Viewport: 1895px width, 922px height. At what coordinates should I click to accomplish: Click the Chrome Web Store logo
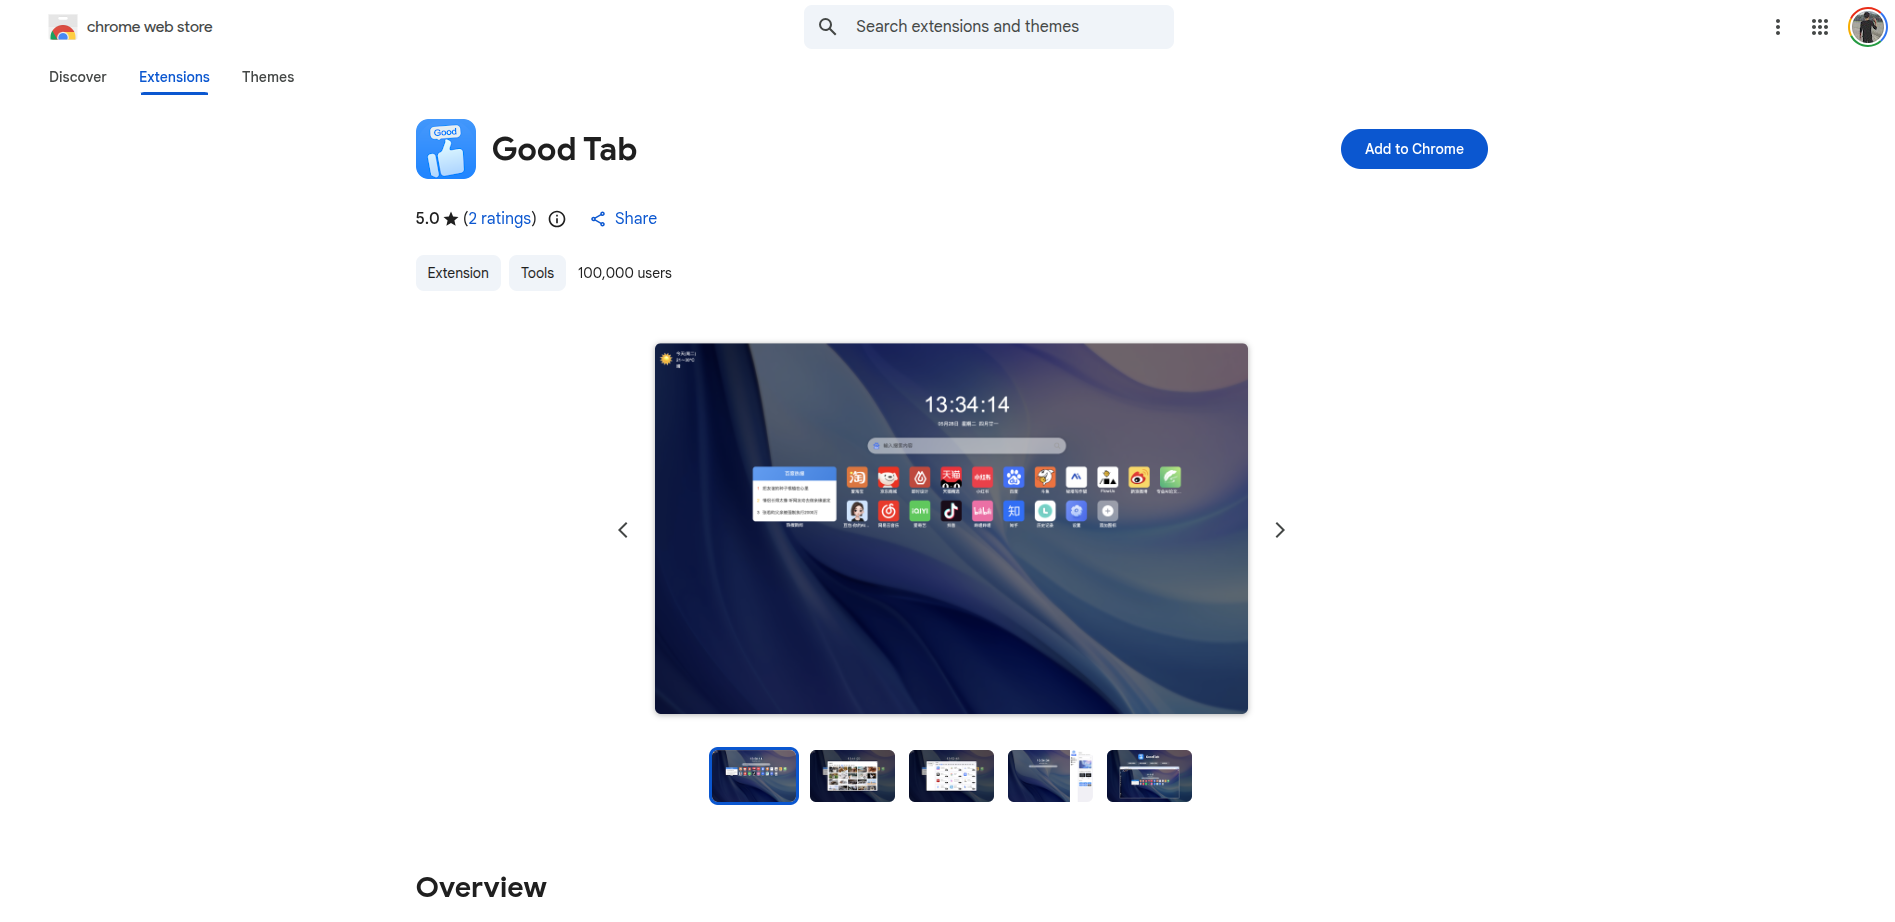pos(63,27)
